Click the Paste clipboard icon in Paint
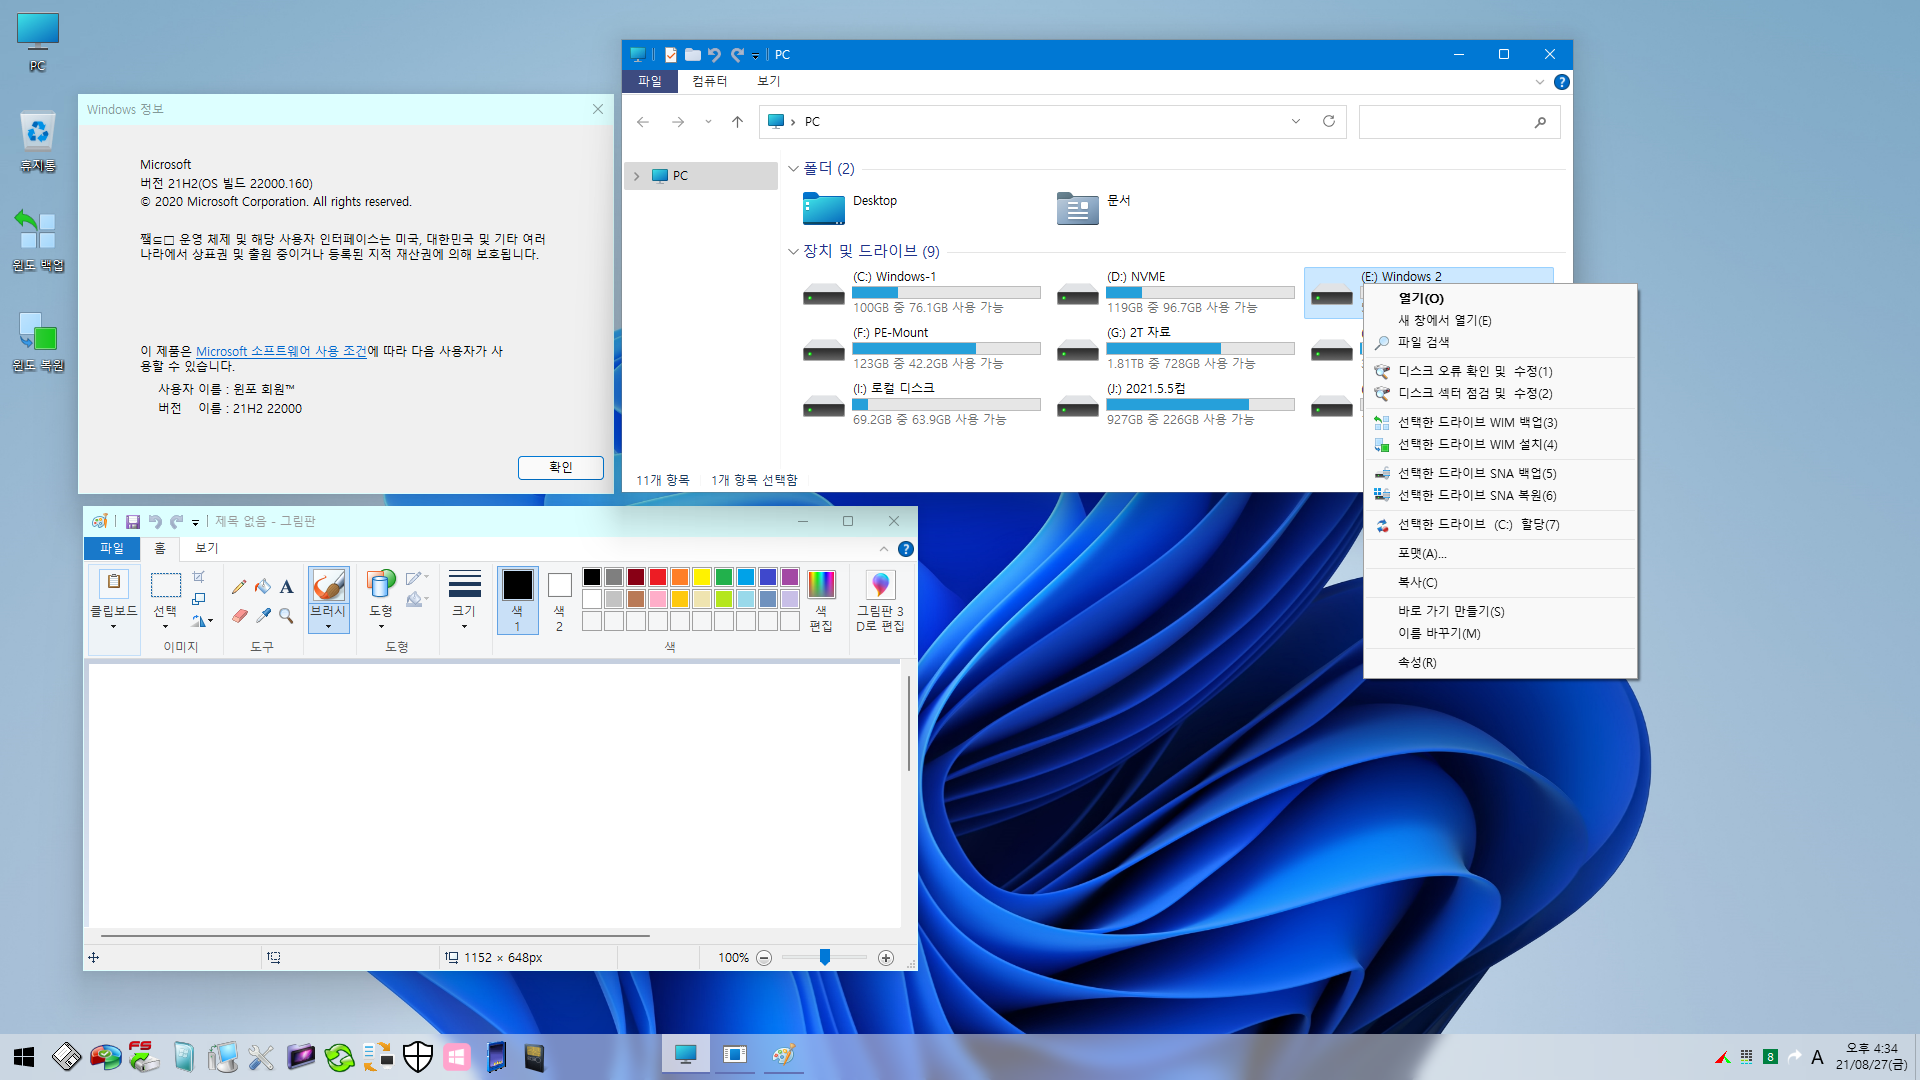Screen dimensions: 1920x1080 tap(114, 583)
